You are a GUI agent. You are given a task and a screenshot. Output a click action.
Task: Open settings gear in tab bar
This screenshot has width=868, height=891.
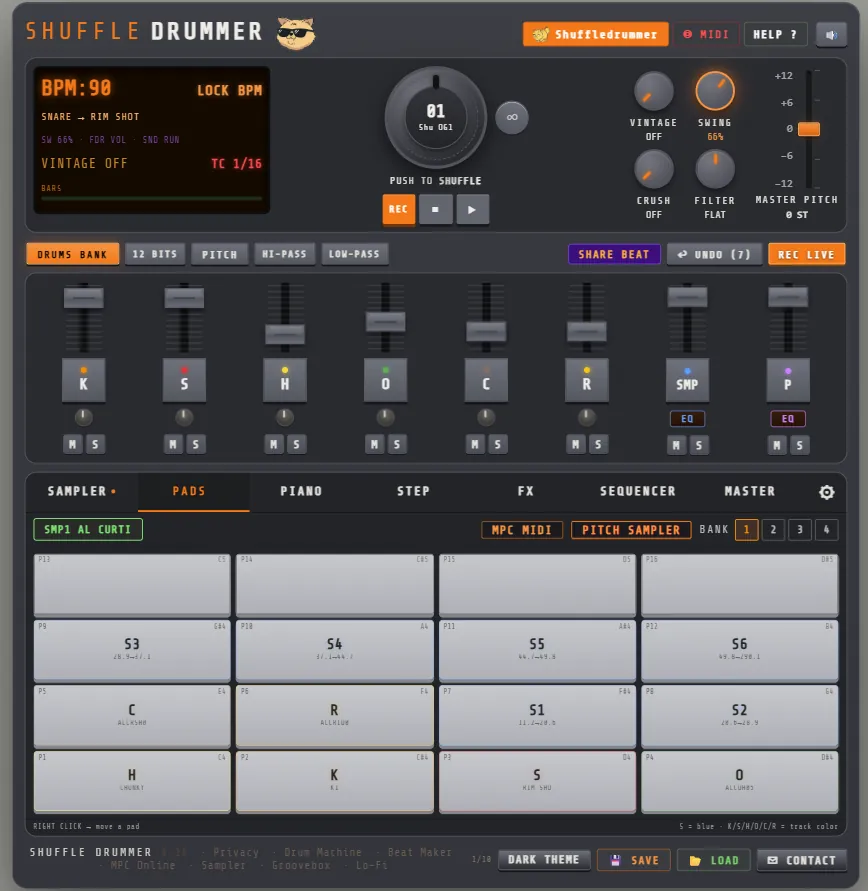[x=827, y=492]
